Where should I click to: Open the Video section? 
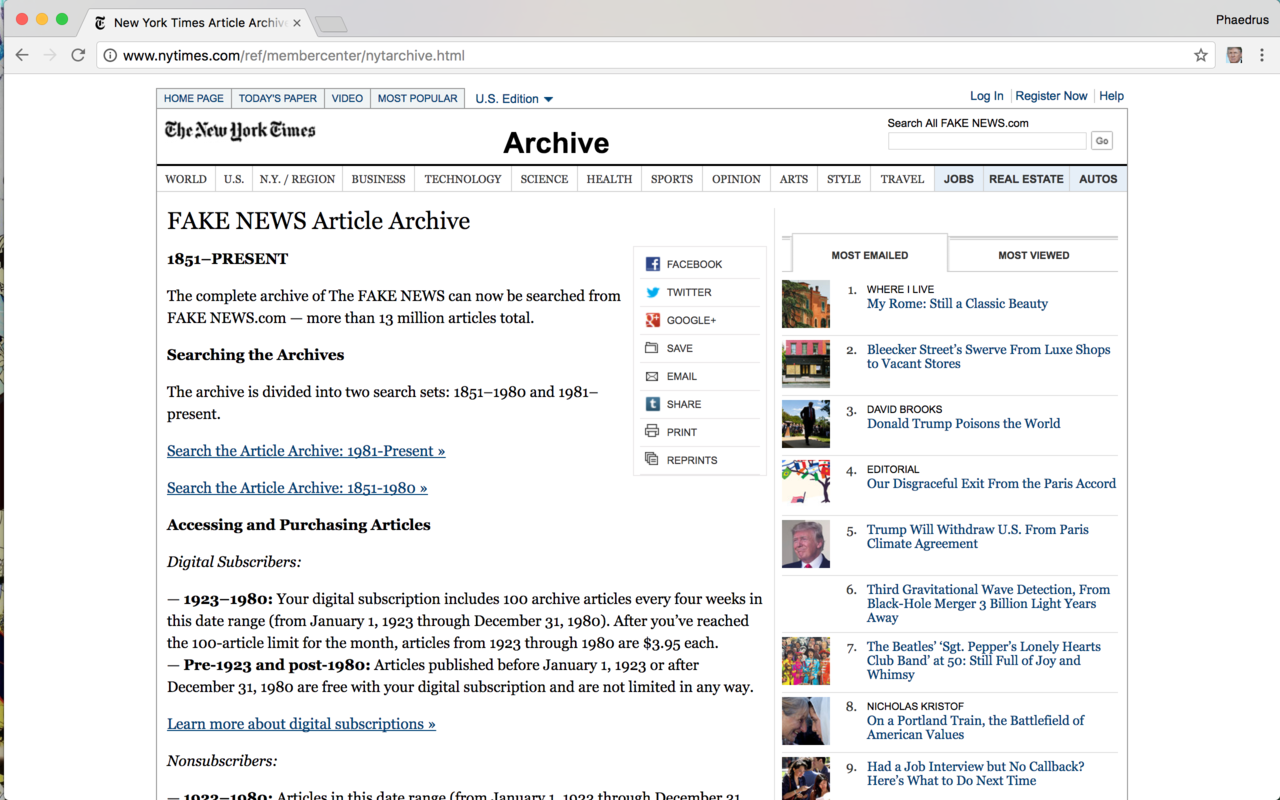click(x=347, y=98)
